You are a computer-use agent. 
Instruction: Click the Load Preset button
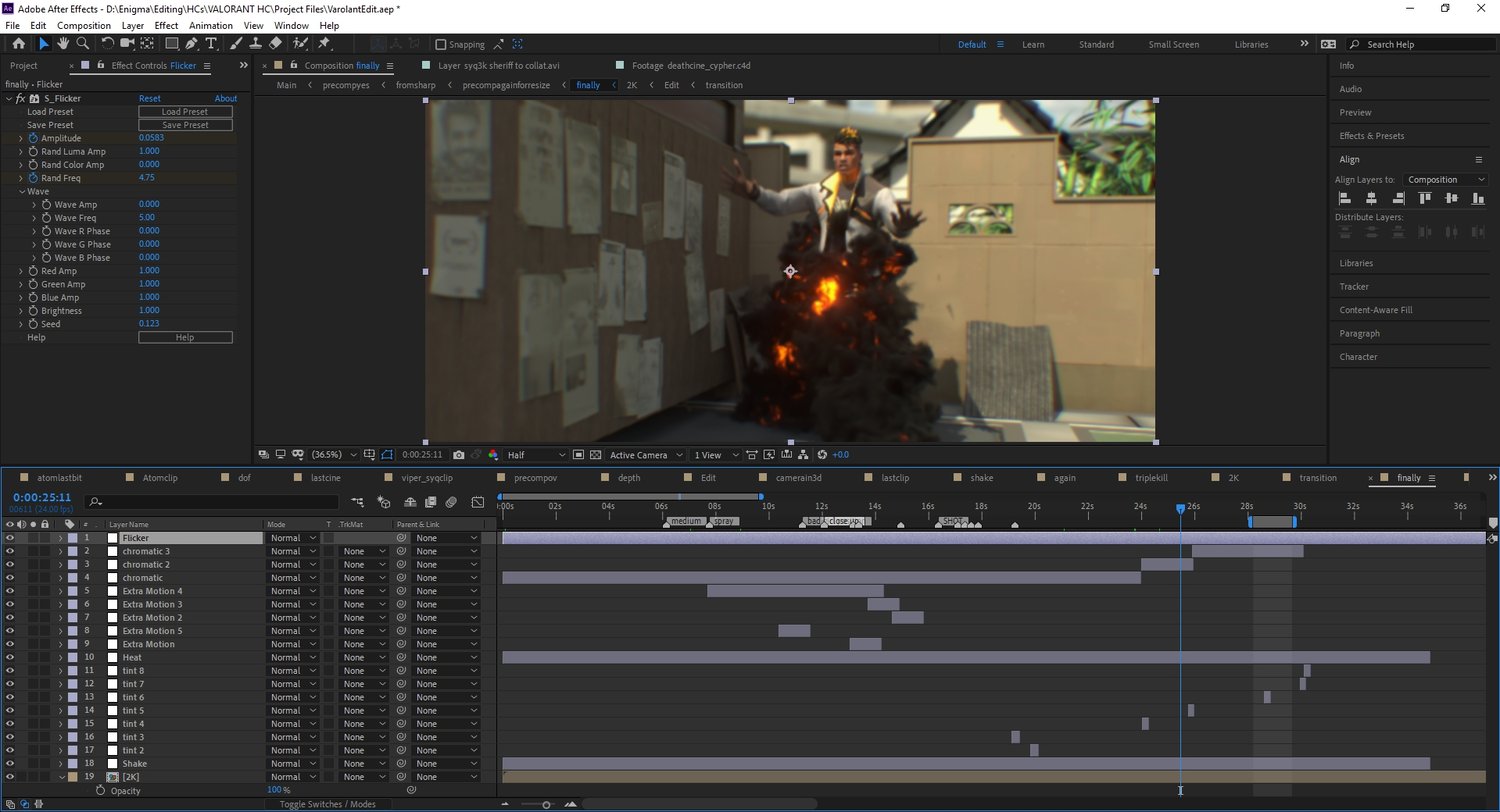[185, 112]
